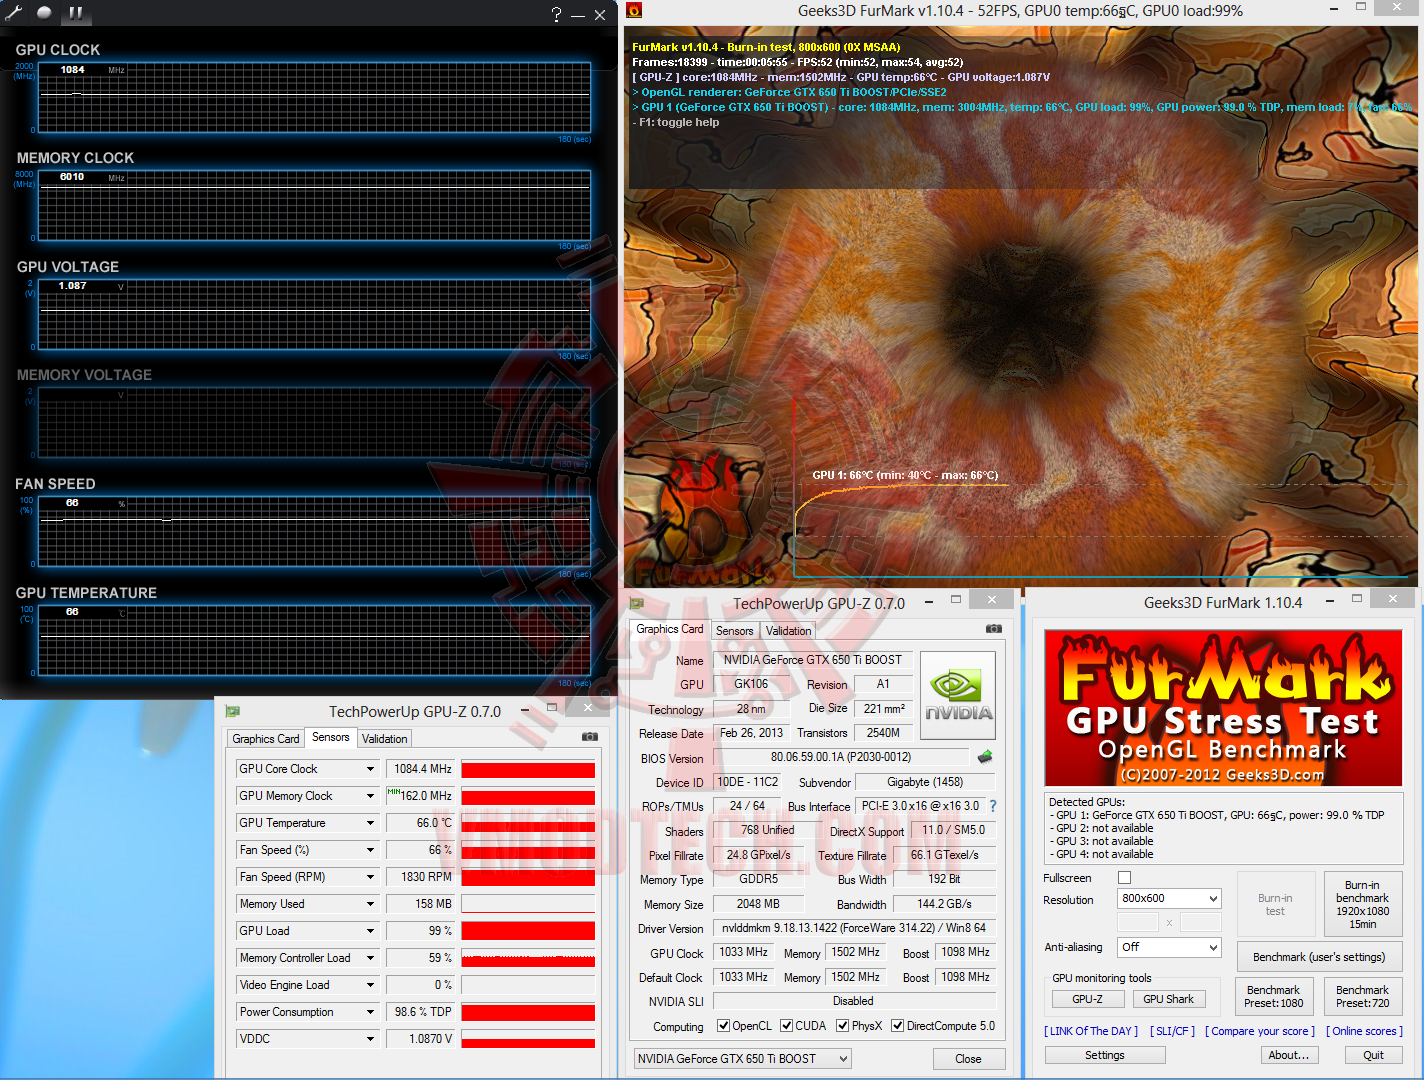
Task: Click camera icon in GPU-Z Graphics Card window
Action: point(993,628)
